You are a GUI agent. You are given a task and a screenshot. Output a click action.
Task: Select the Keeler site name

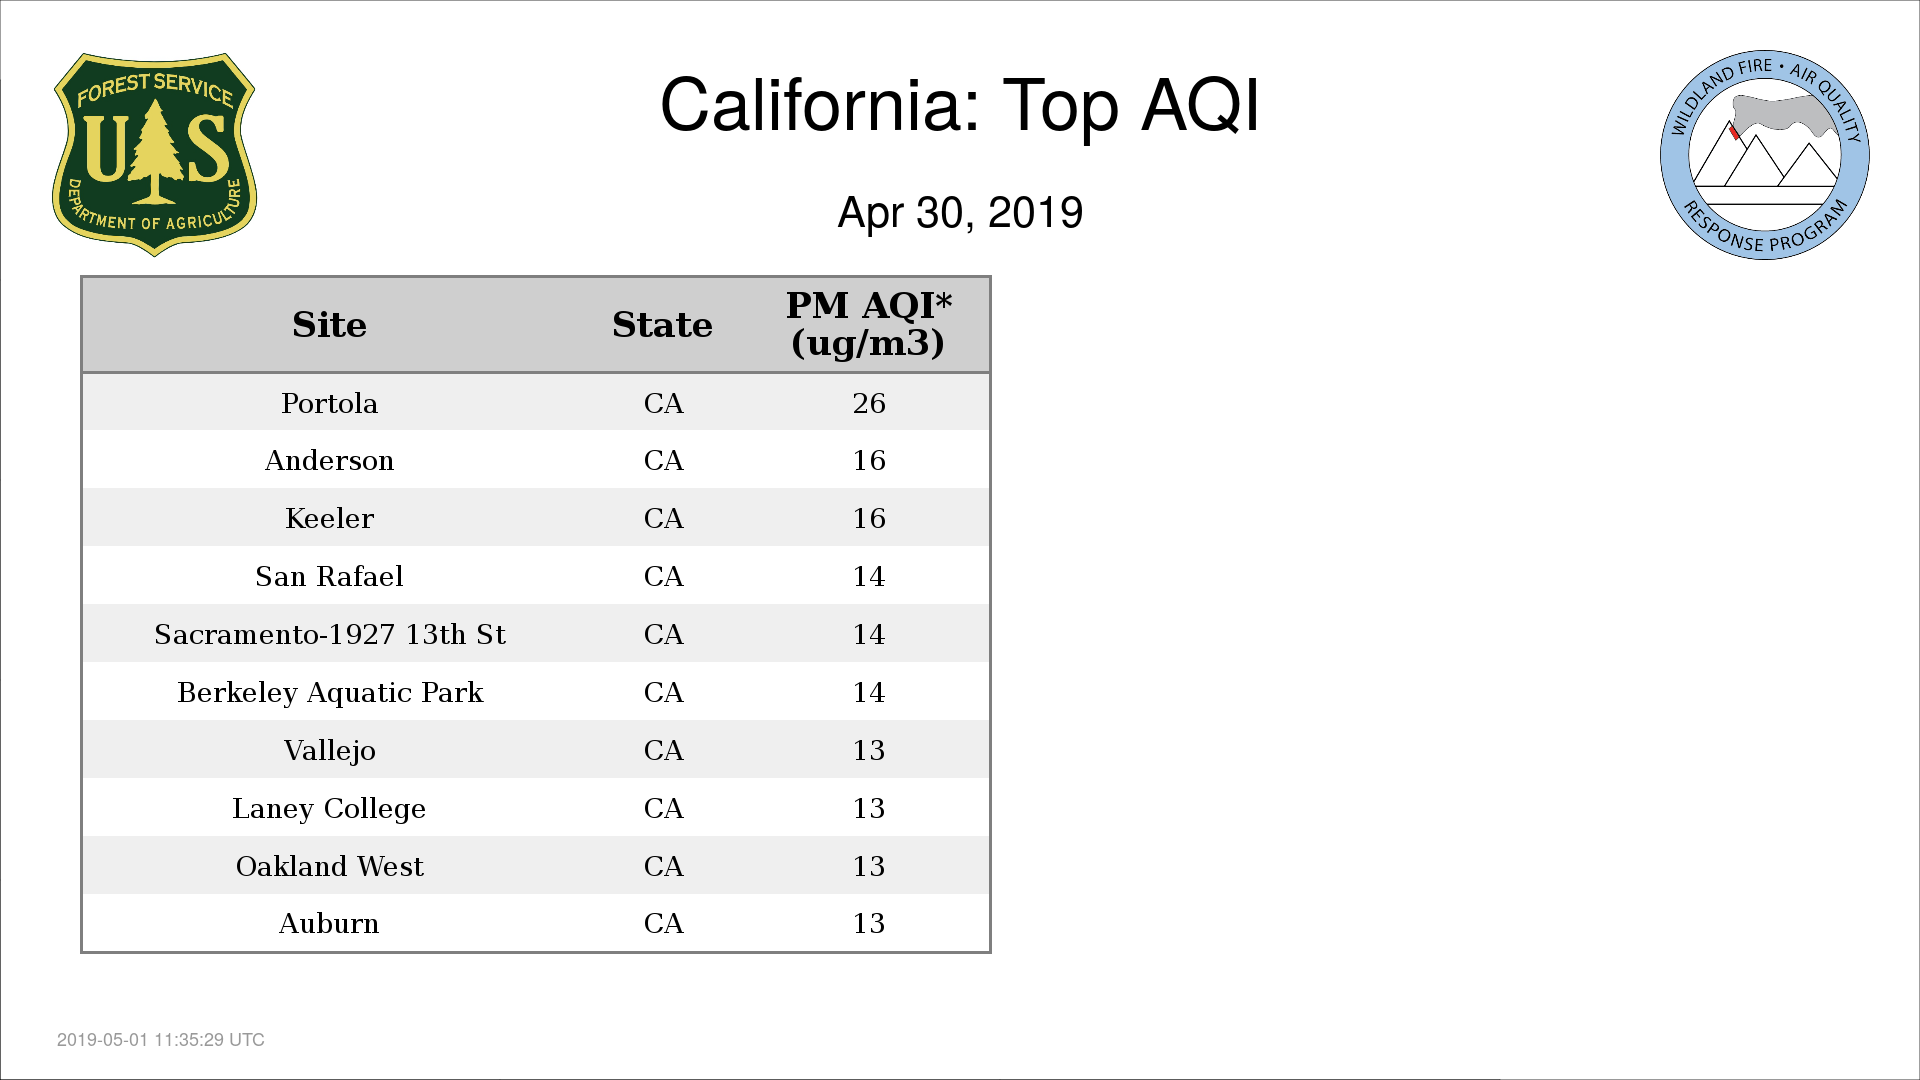coord(329,519)
